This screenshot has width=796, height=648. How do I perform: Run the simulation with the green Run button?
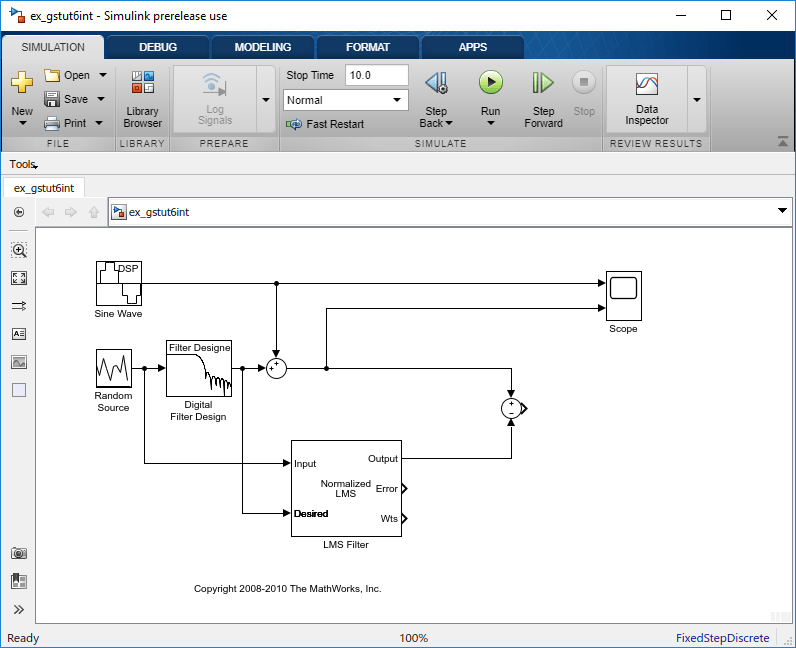pos(490,83)
